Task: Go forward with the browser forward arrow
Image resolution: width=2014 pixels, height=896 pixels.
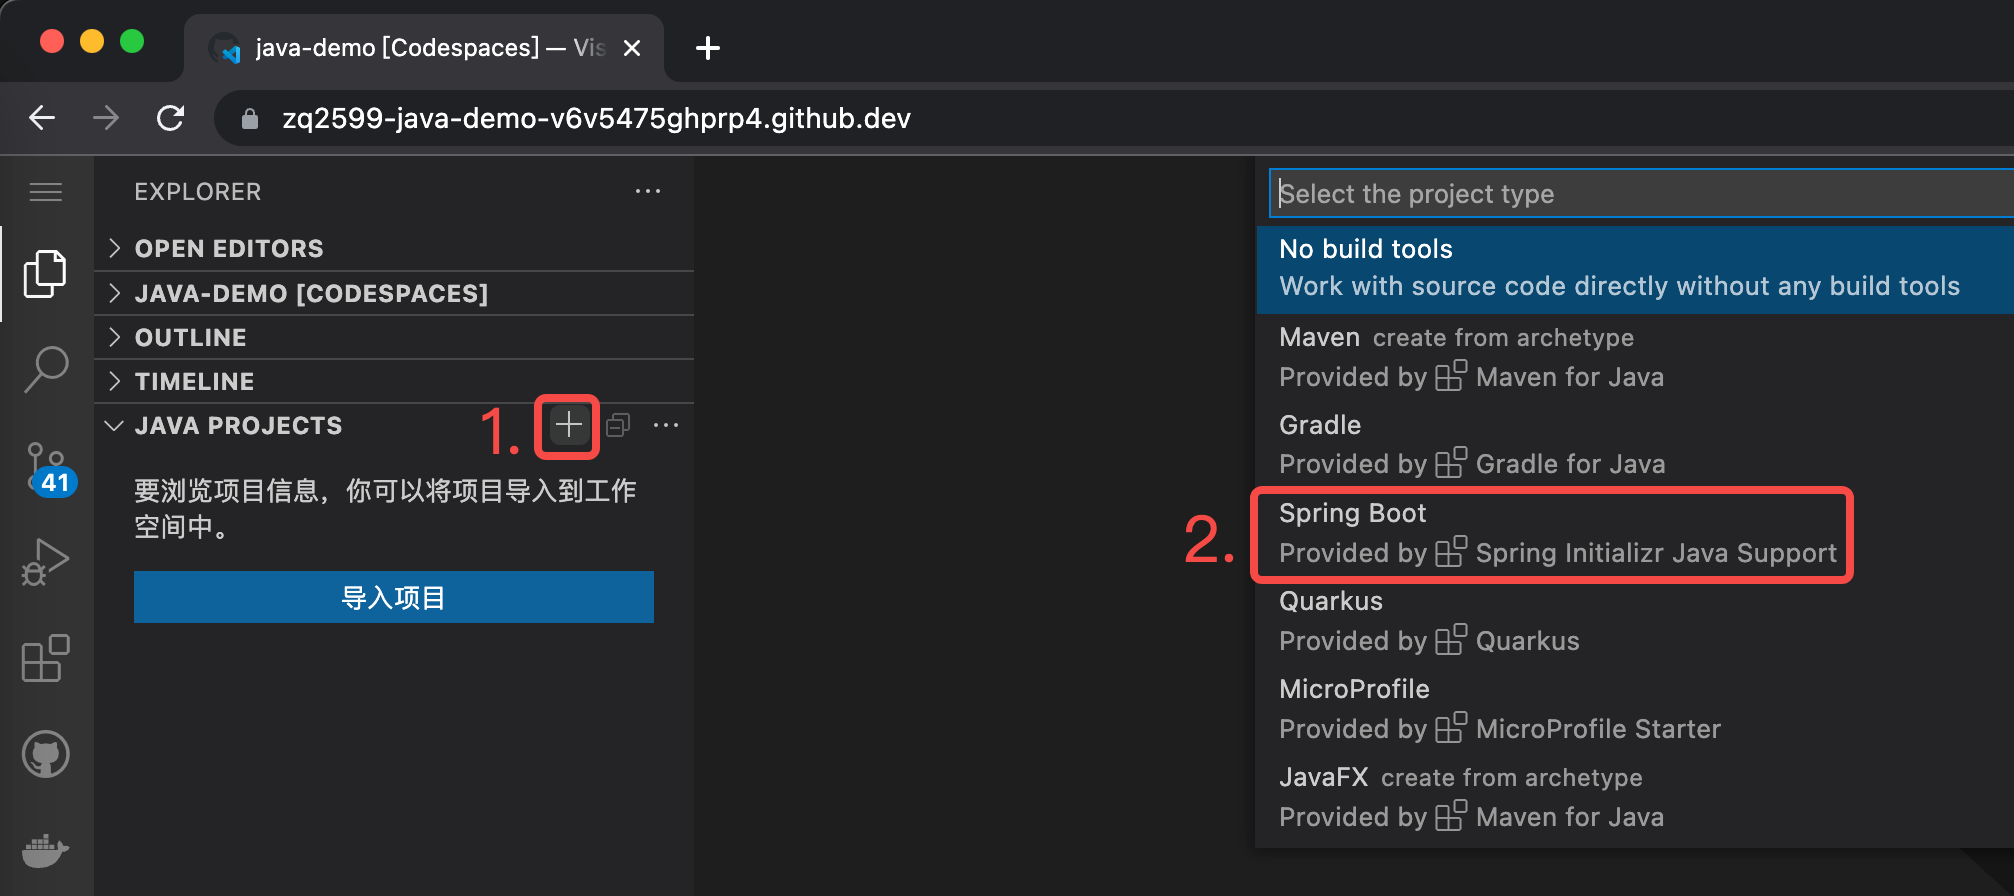Action: (x=106, y=118)
